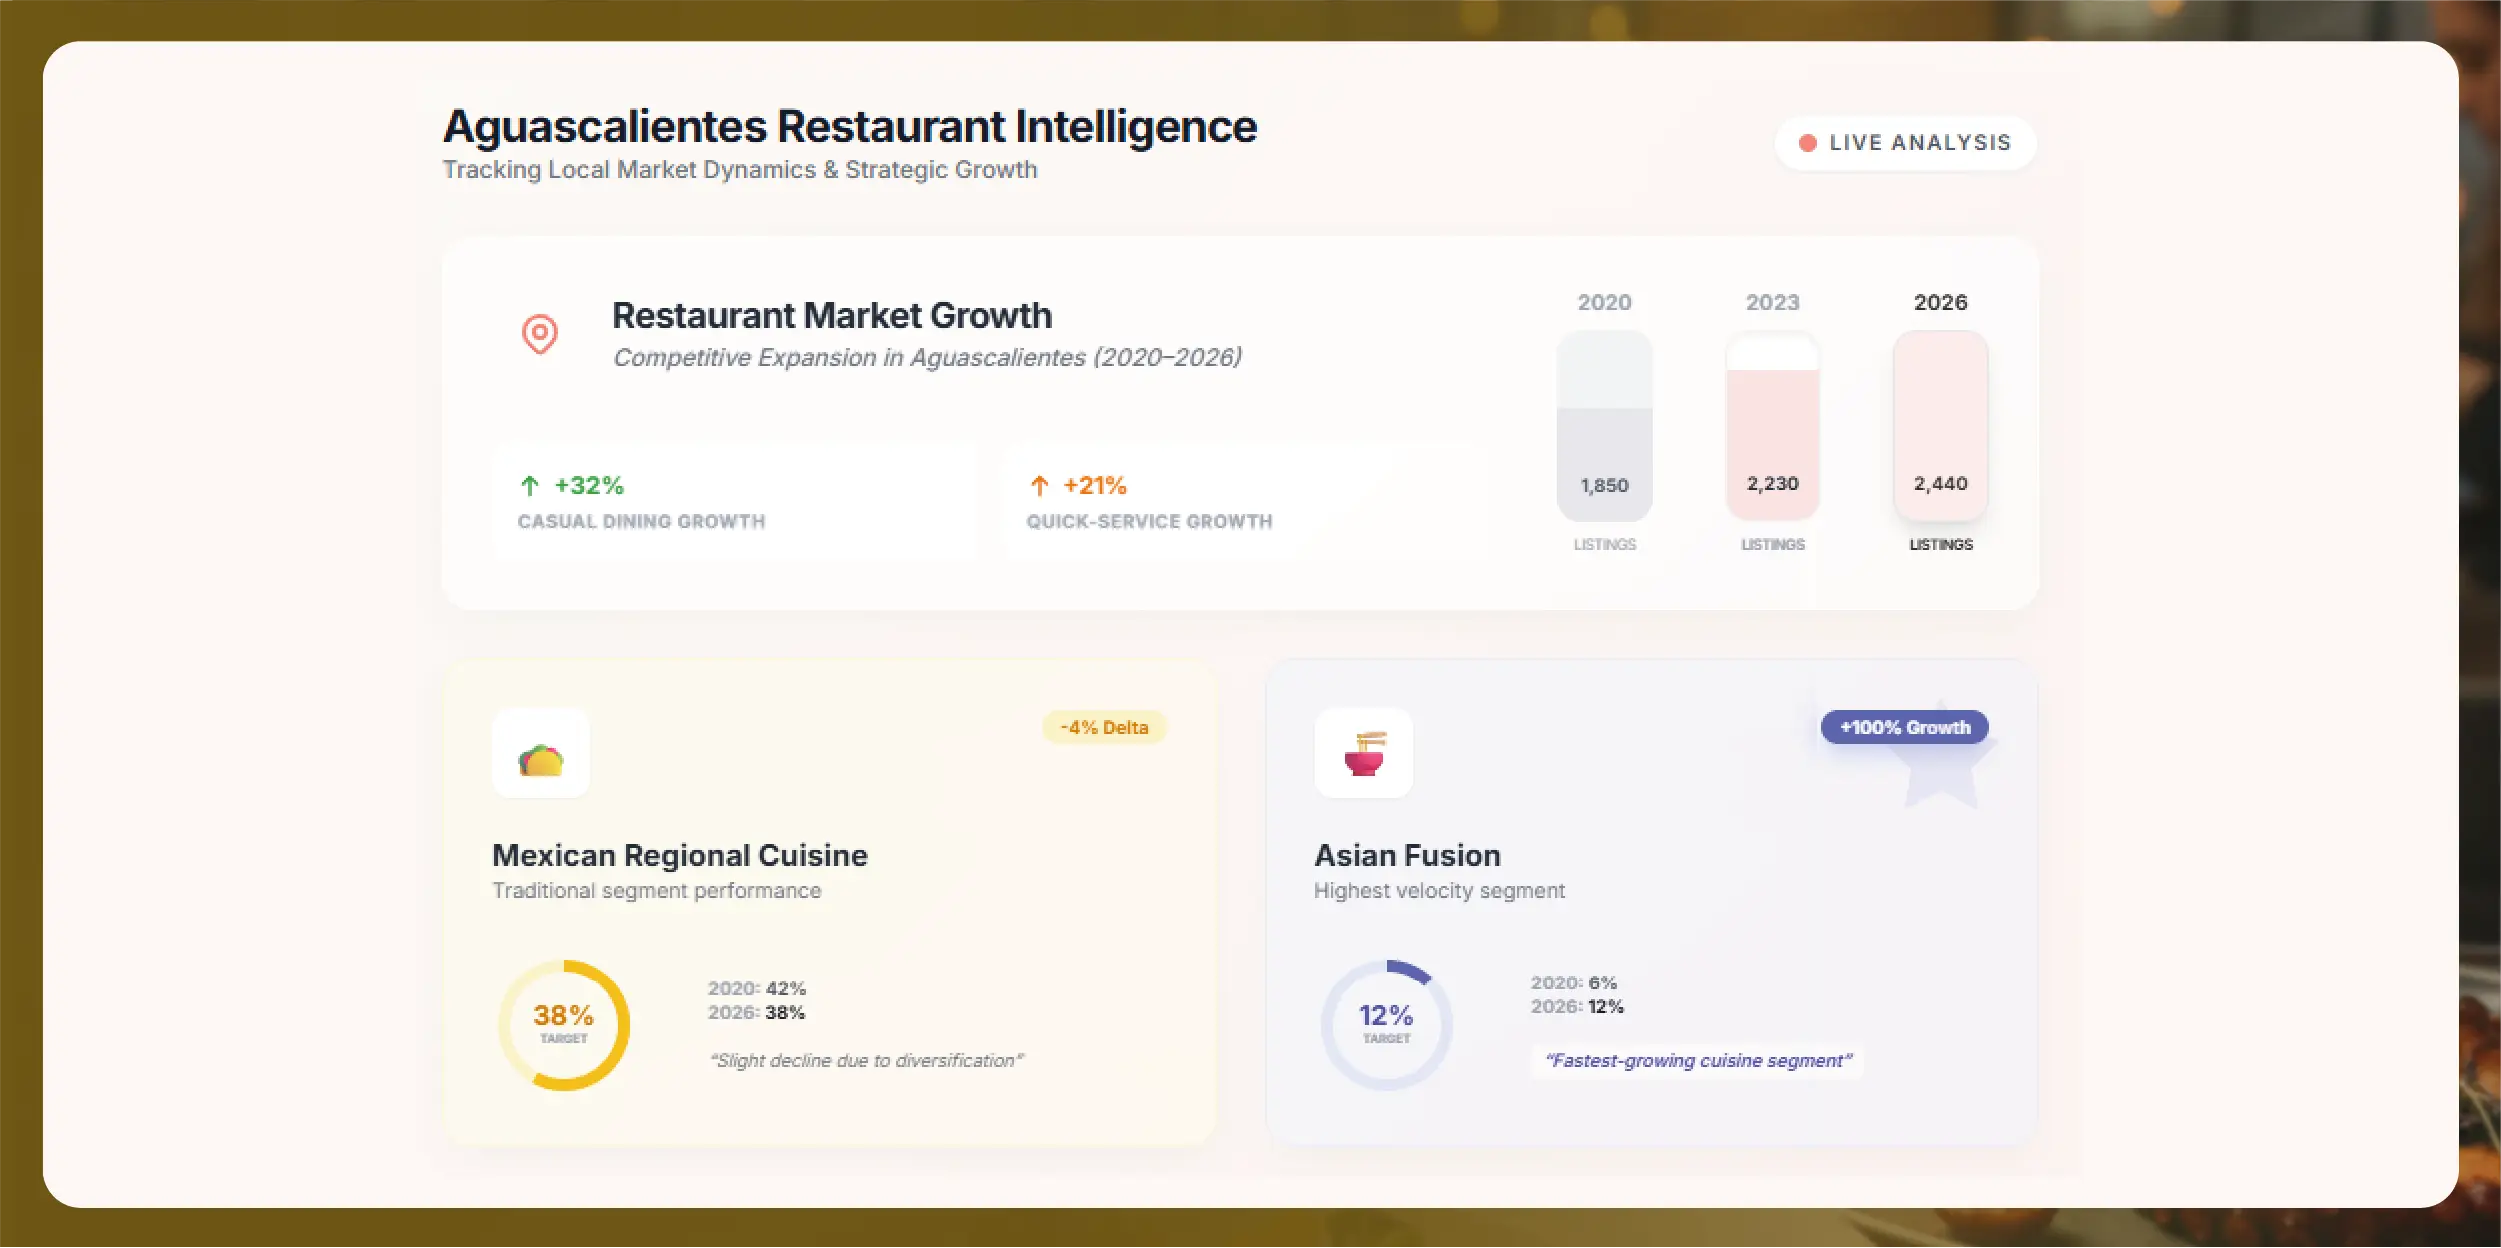Click the 38% target donut chart
Screen dimensions: 2501x1248
(x=564, y=1025)
